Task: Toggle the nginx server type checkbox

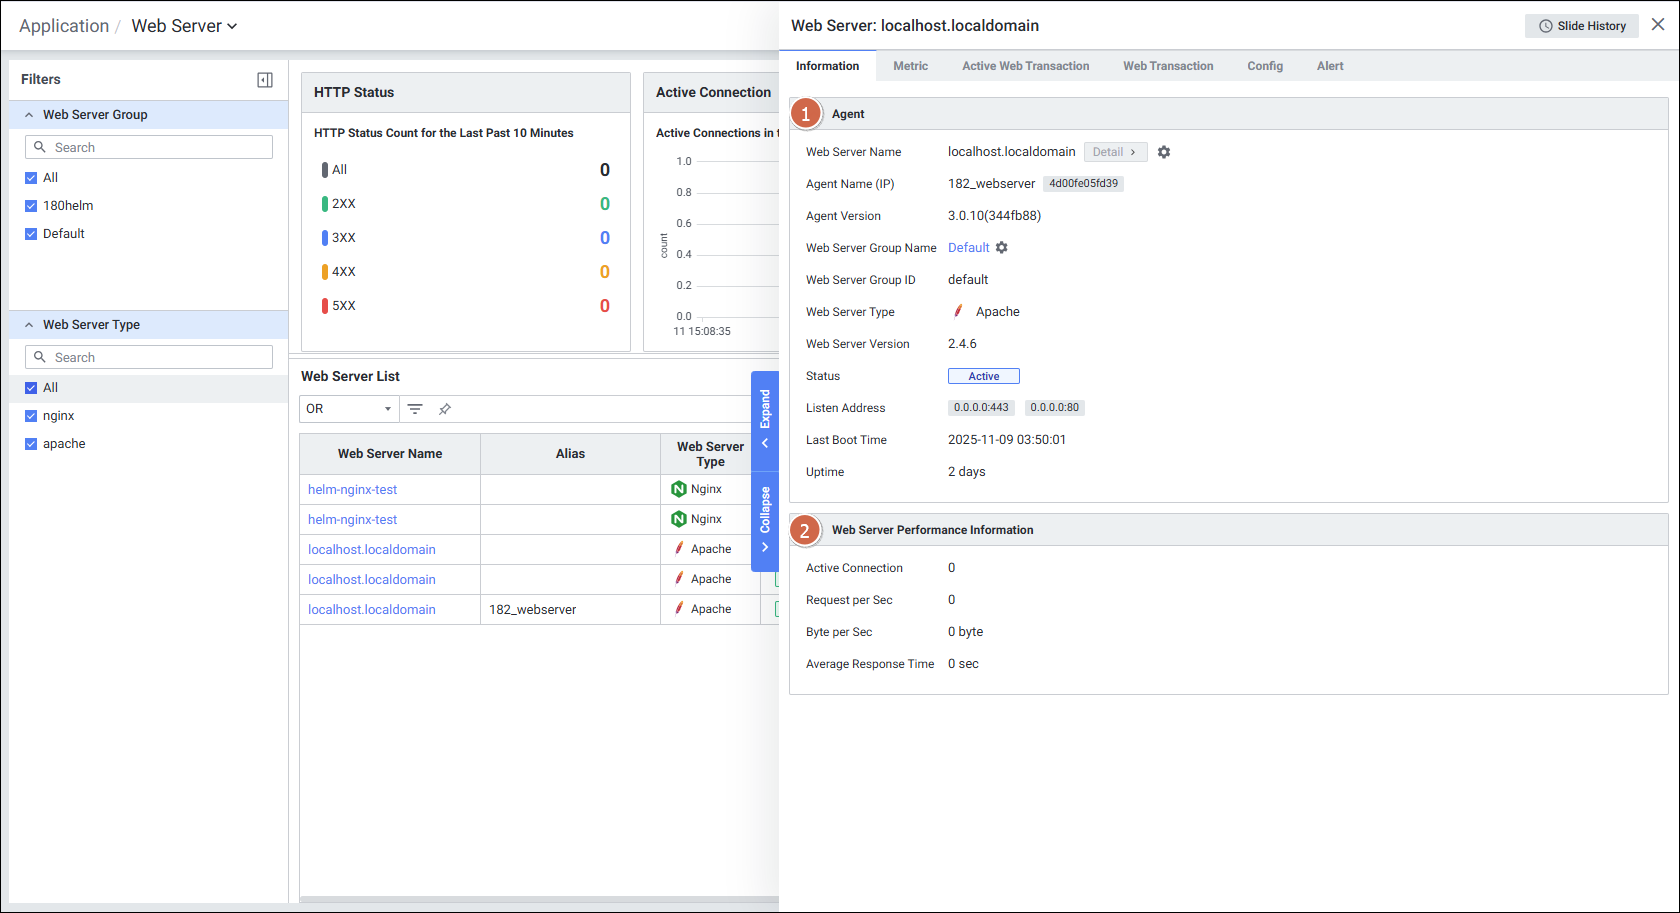Action: coord(31,416)
